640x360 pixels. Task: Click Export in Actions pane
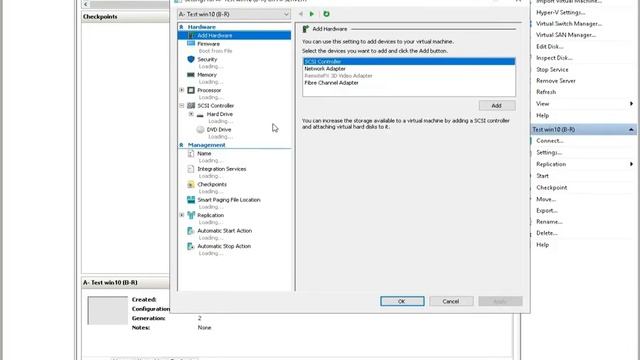547,211
